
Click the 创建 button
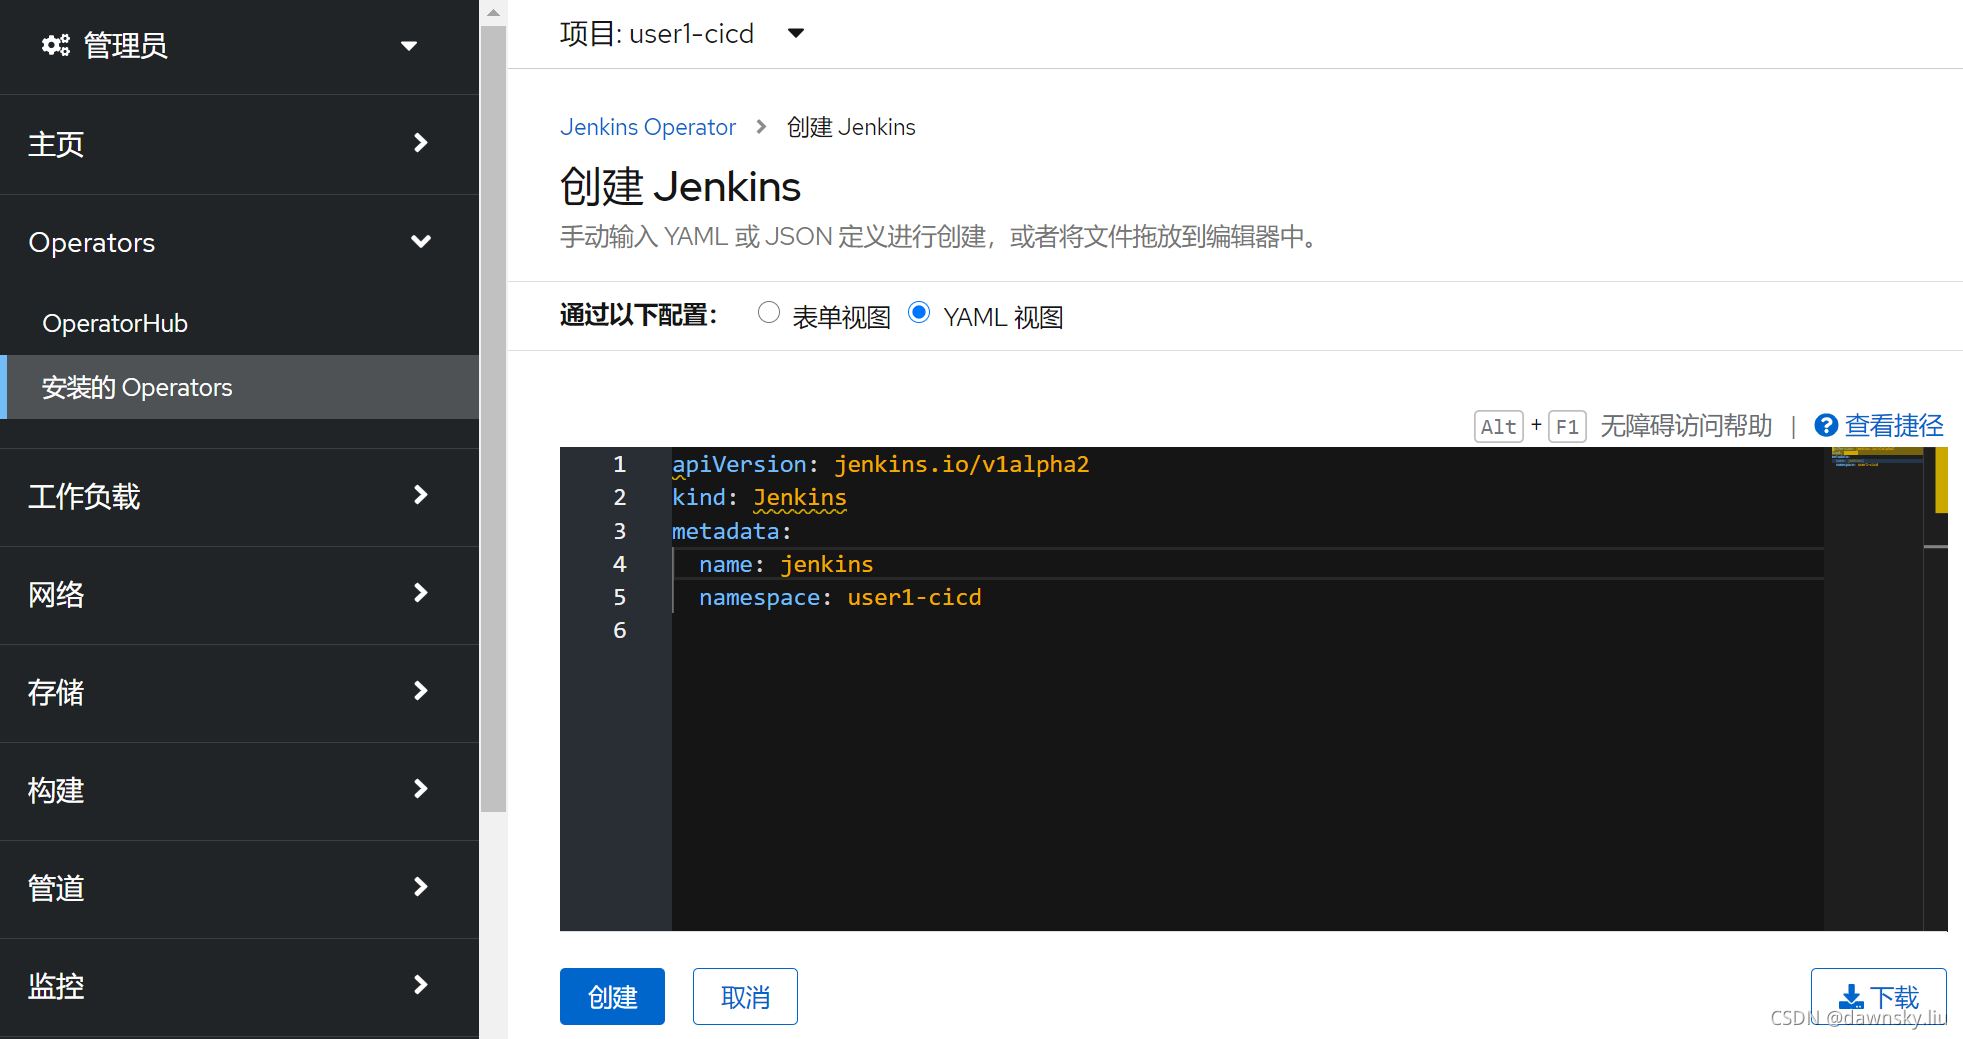click(x=612, y=996)
